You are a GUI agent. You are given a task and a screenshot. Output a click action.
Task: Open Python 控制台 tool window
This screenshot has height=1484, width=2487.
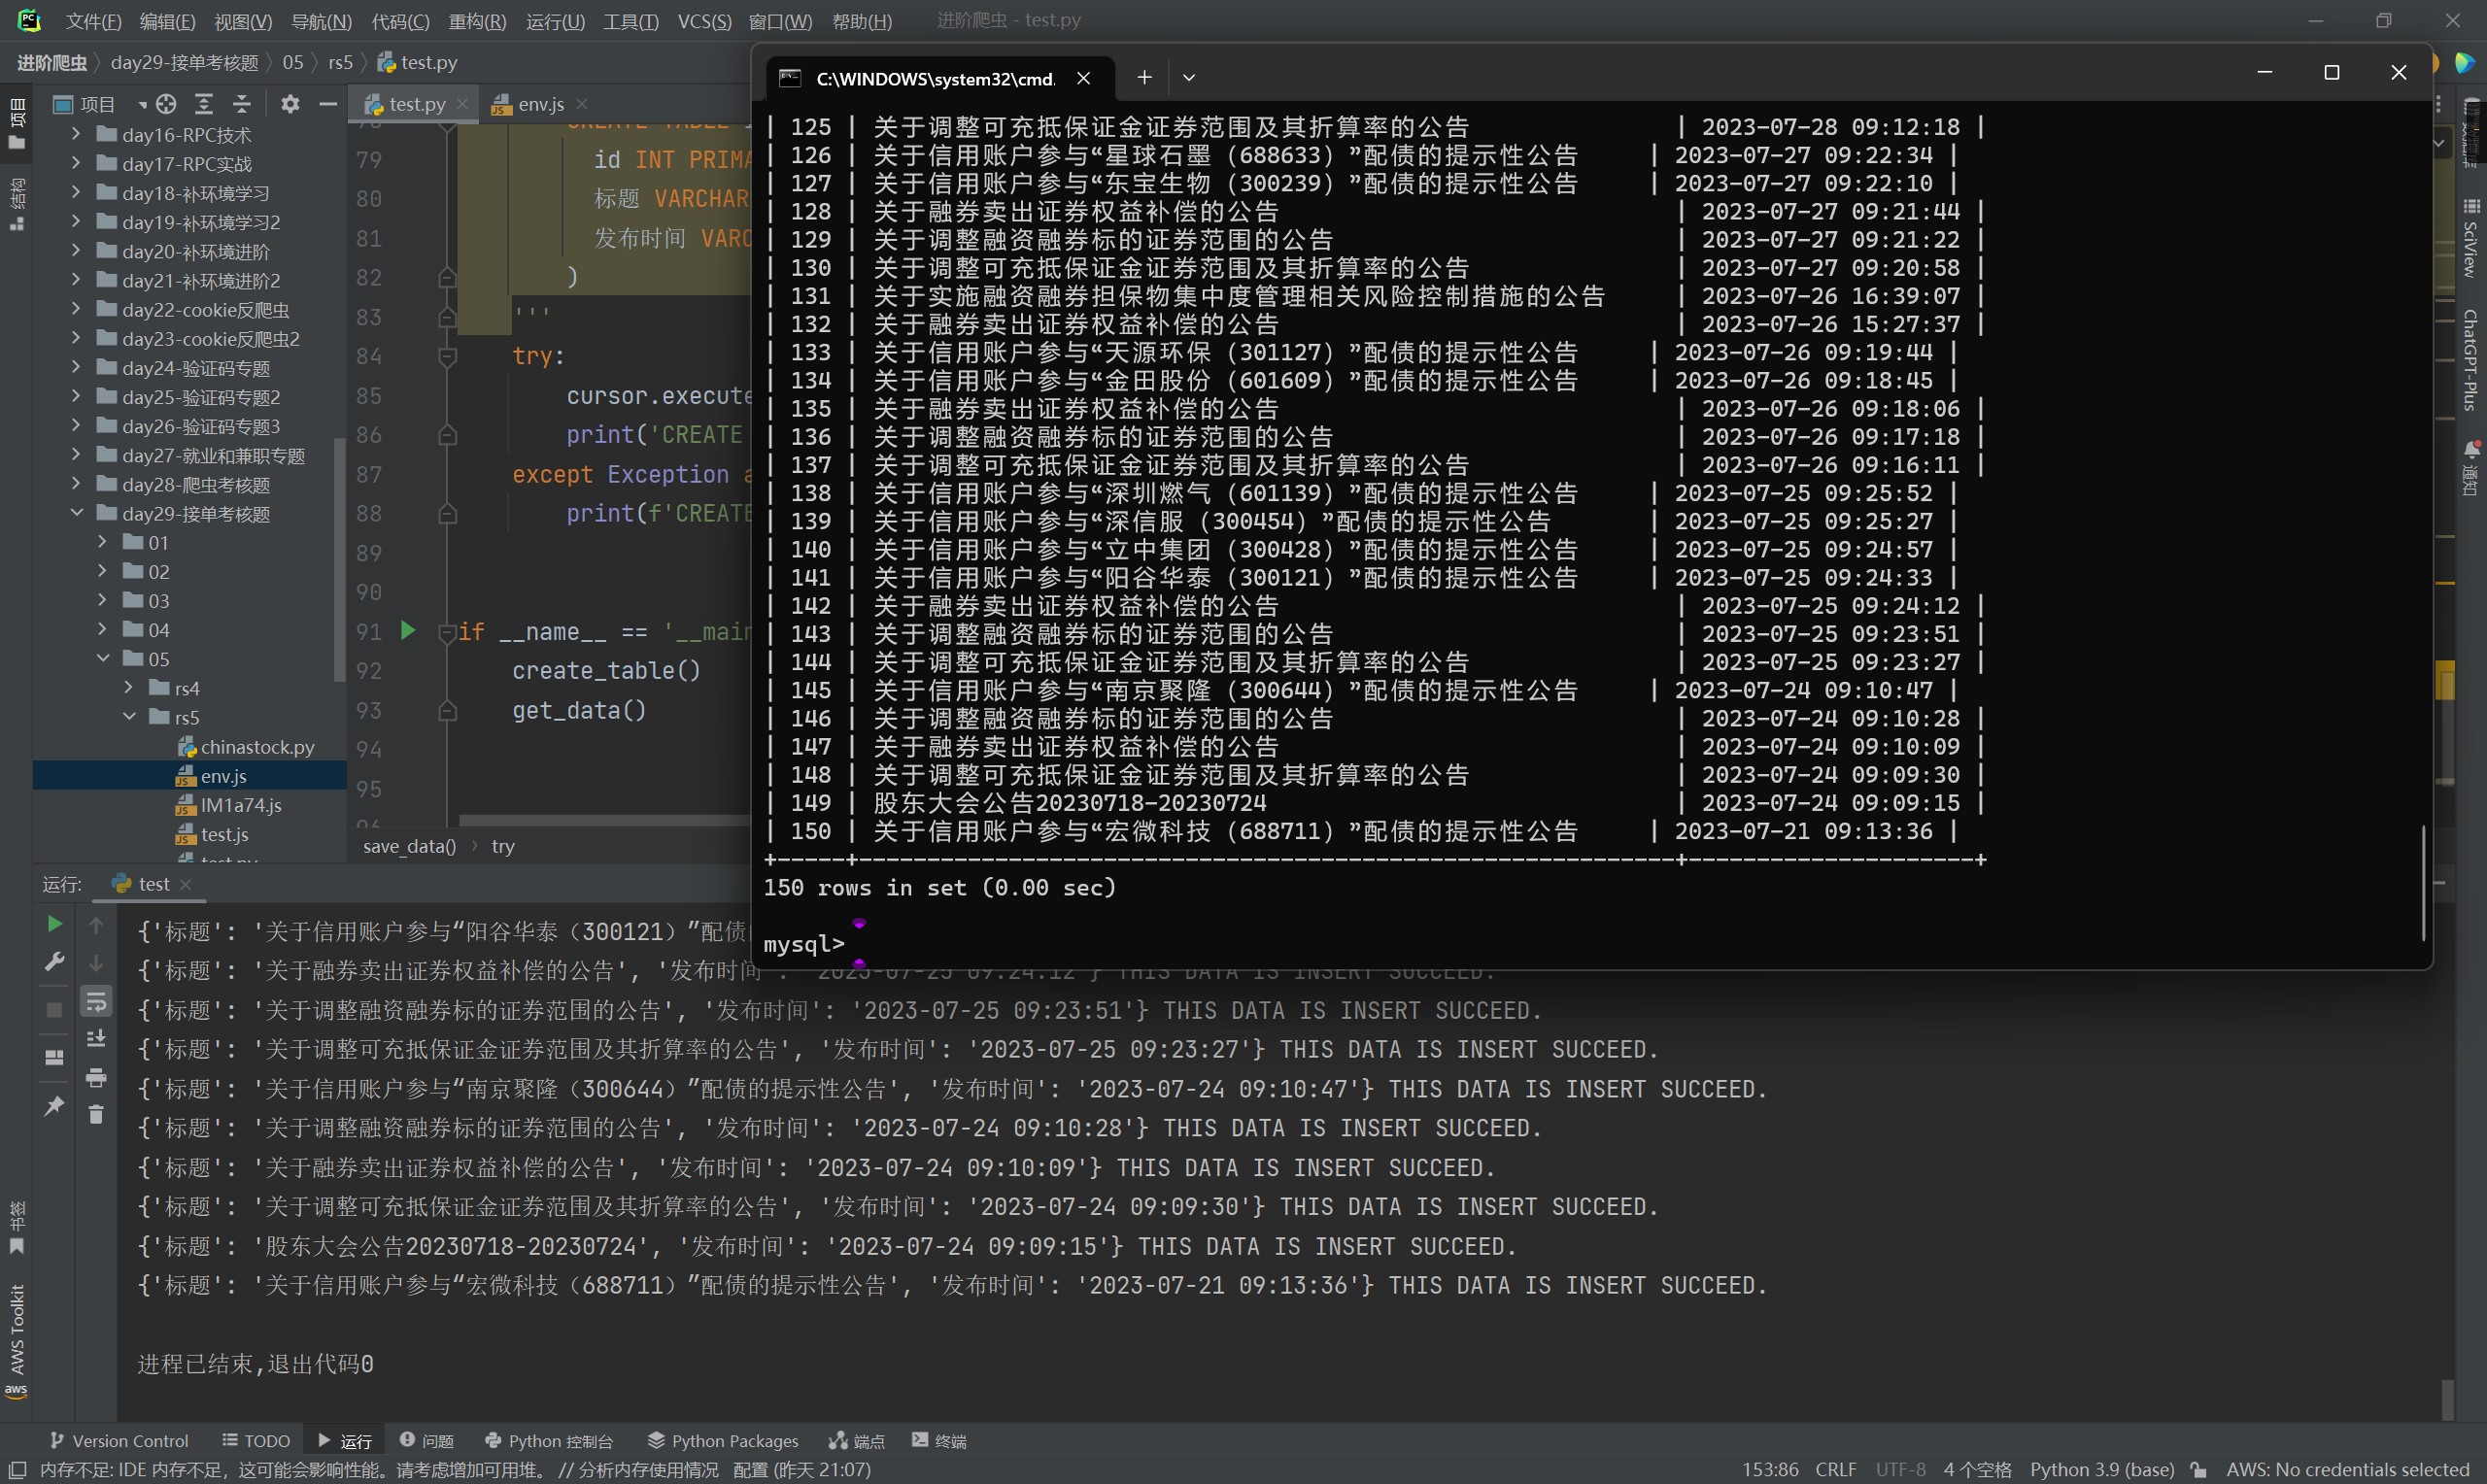pyautogui.click(x=549, y=1440)
